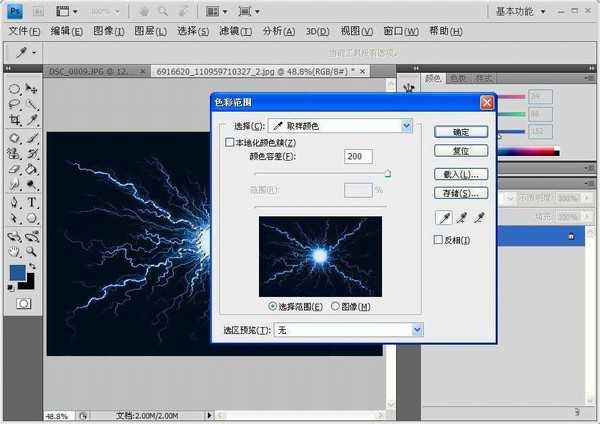This screenshot has width=600, height=424.
Task: Select the Crop tool in toolbox
Action: [x=15, y=120]
